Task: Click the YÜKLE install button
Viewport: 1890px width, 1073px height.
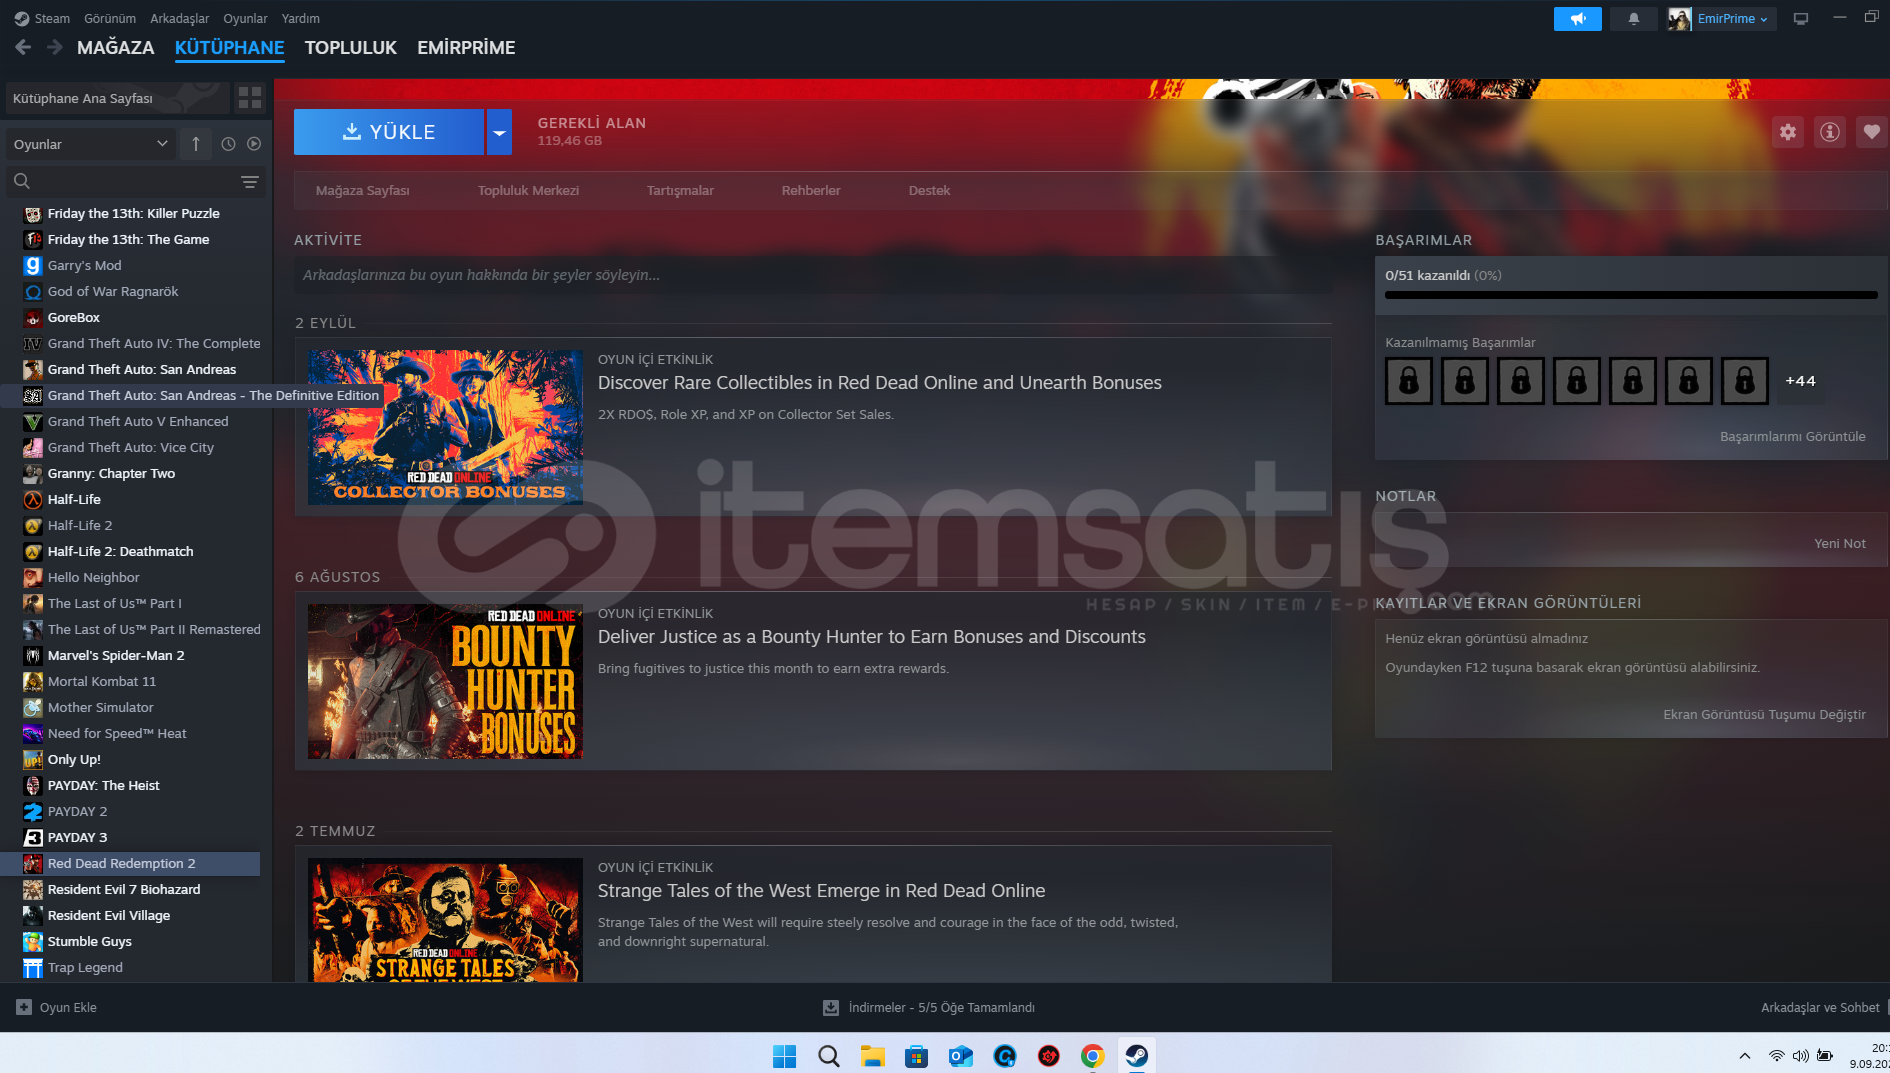Action: [x=389, y=132]
